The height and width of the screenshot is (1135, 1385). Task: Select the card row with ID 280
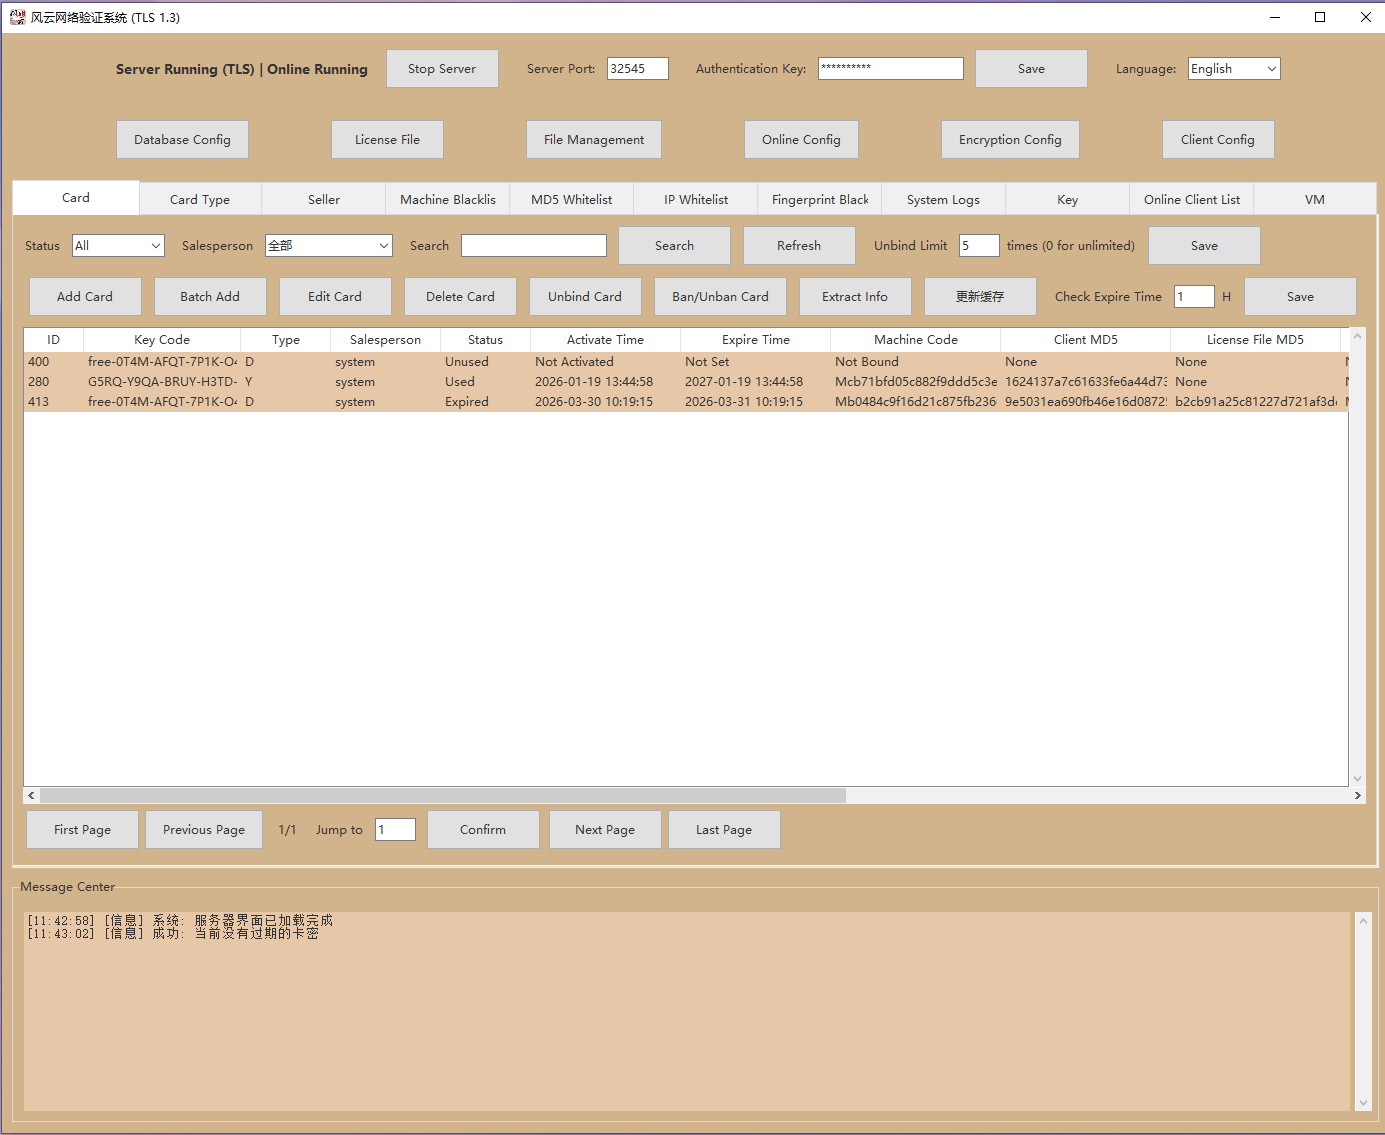pyautogui.click(x=400, y=382)
